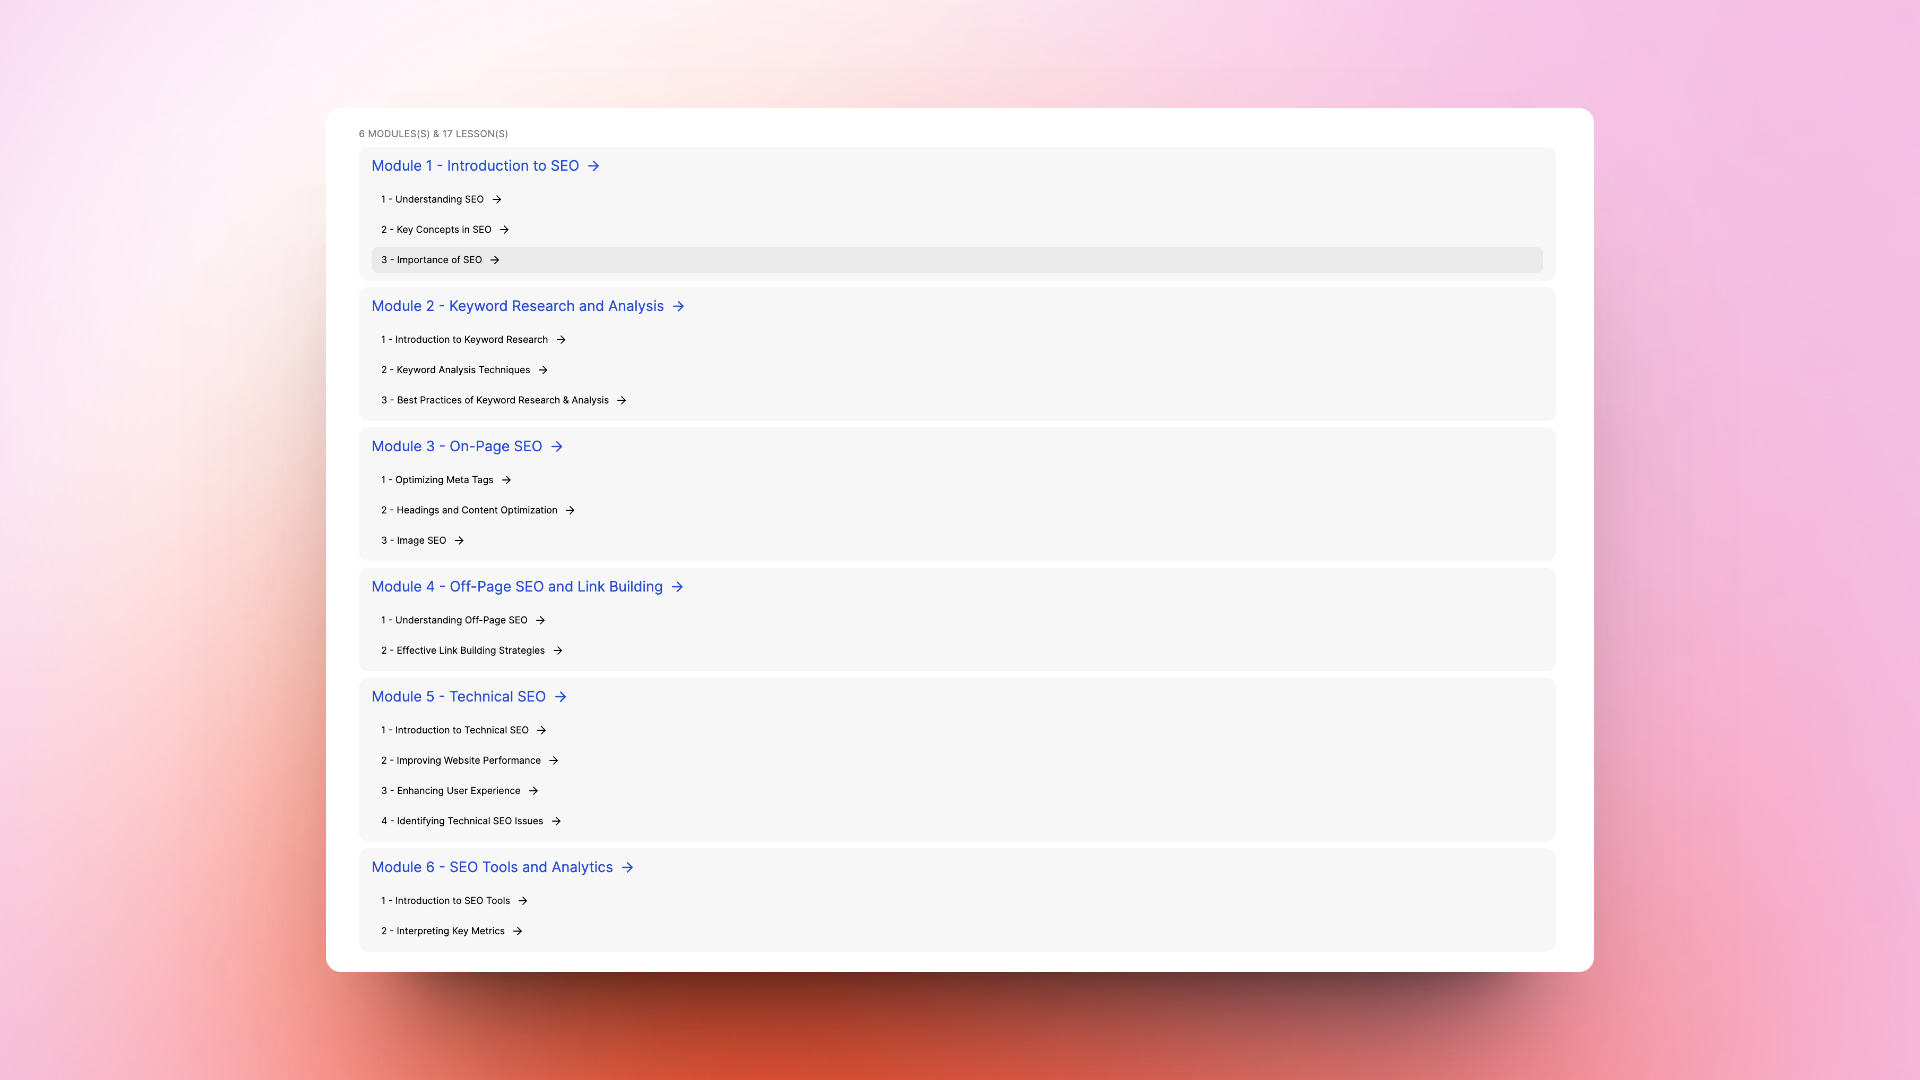This screenshot has width=1920, height=1080.
Task: Open Module 5 - Technical SEO
Action: click(459, 697)
